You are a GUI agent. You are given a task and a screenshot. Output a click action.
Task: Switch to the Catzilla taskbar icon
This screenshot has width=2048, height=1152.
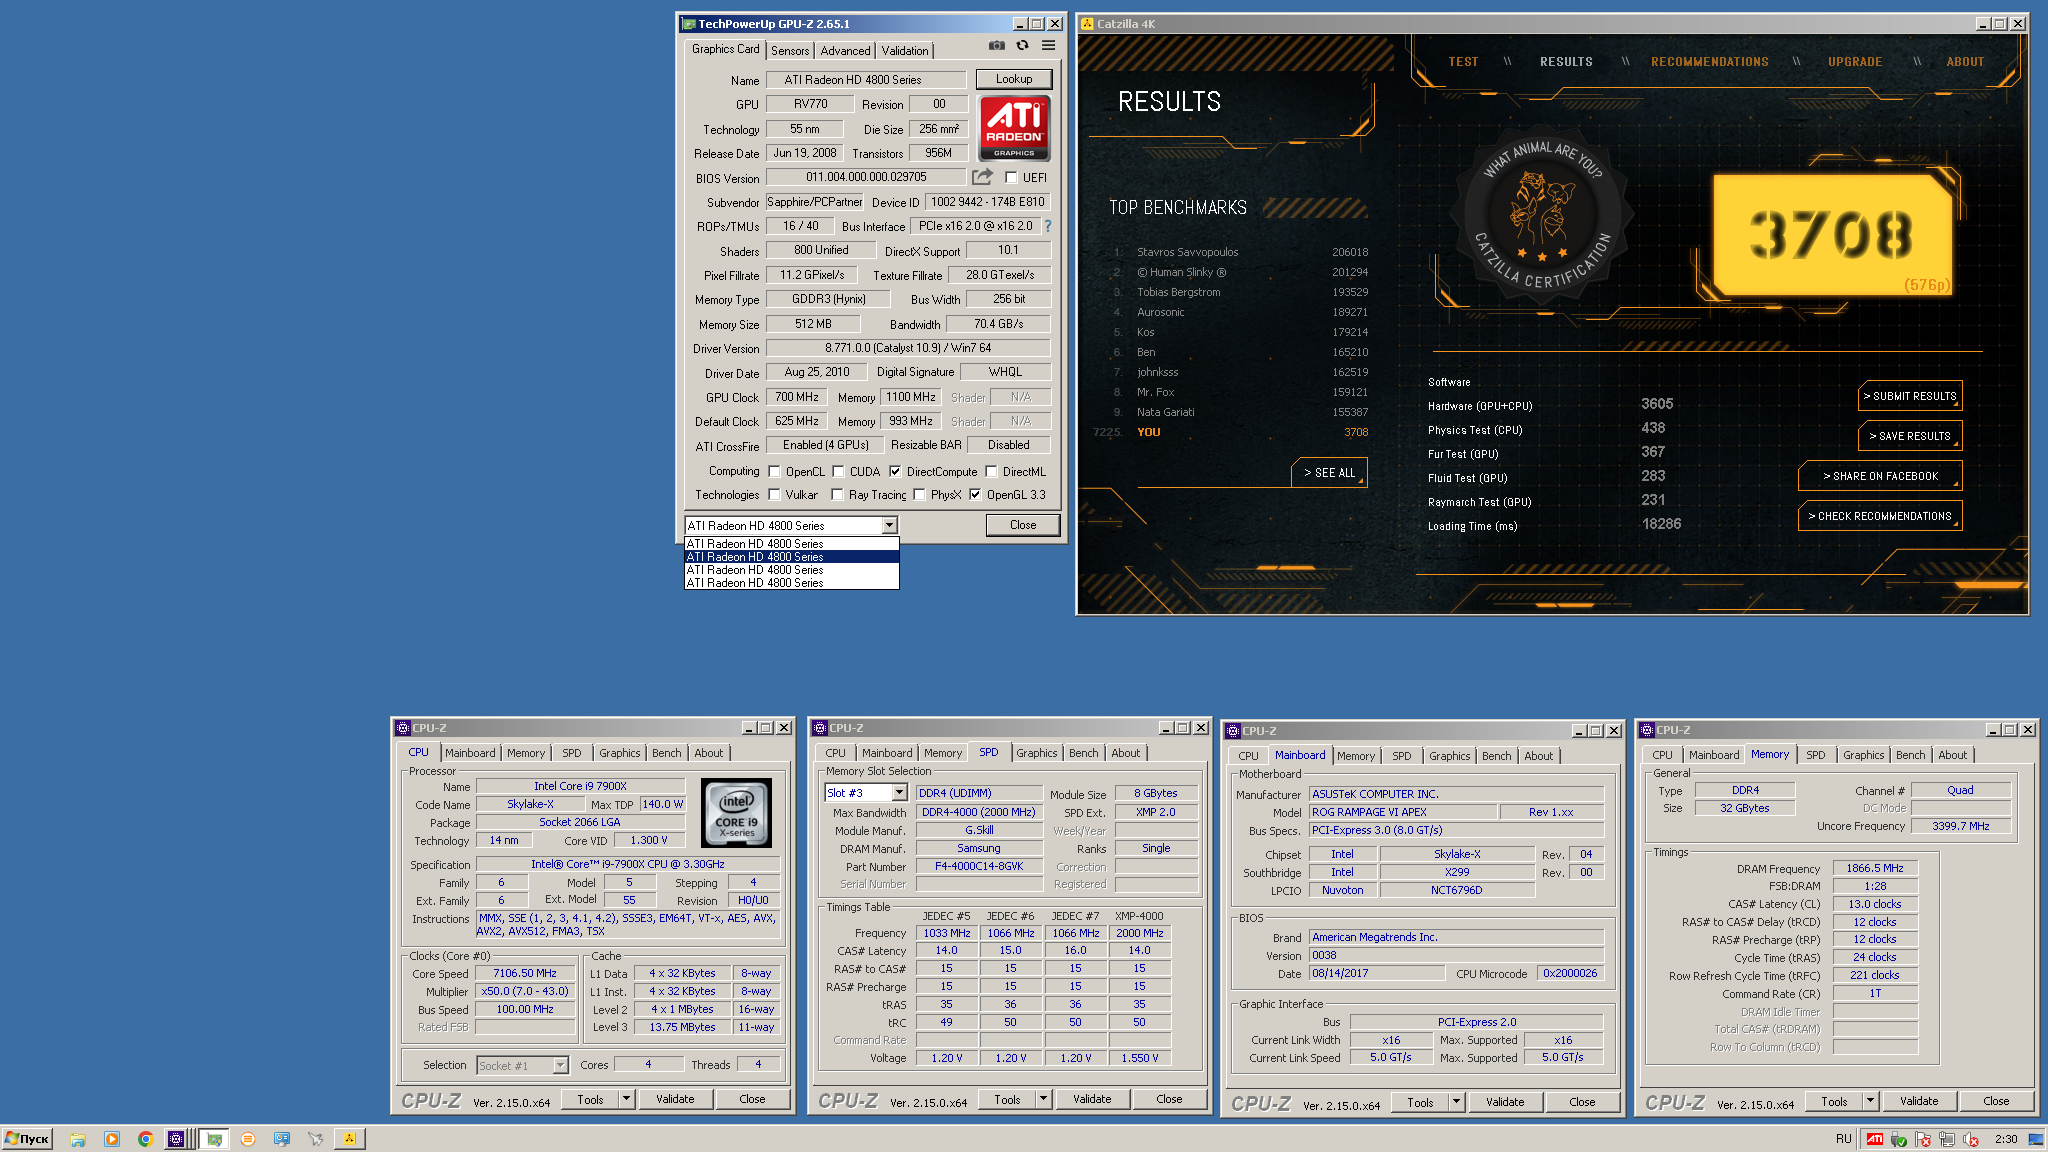pyautogui.click(x=349, y=1139)
